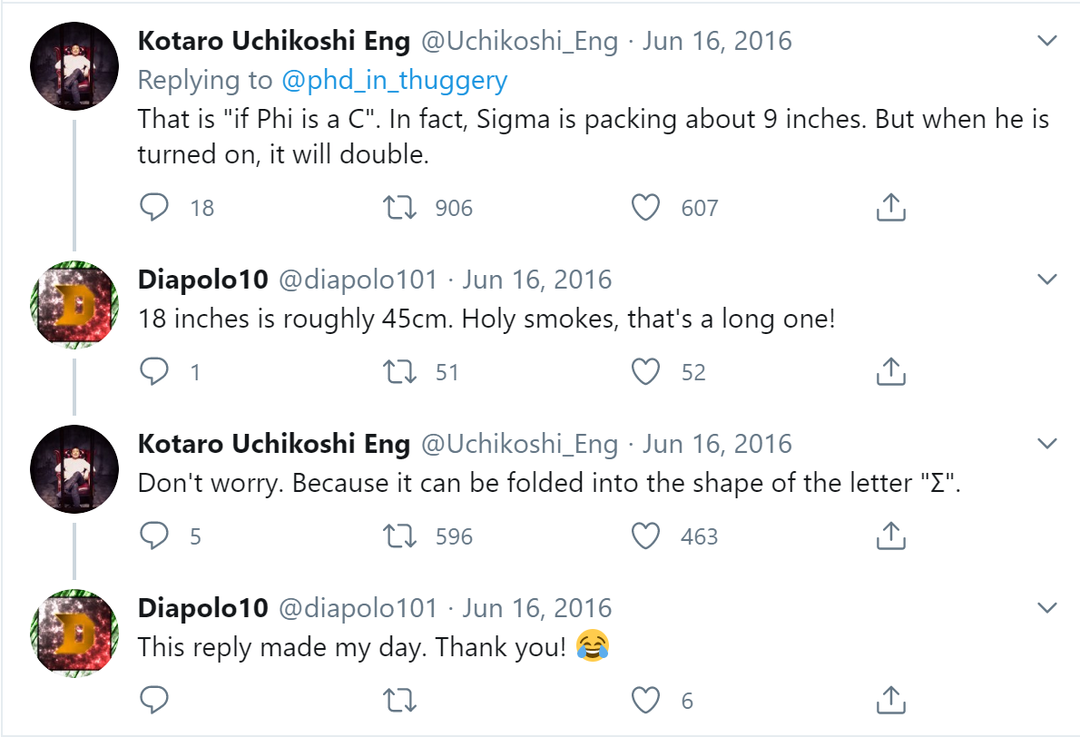Click Kotaro Uchikoshi's avatar on first tweet

(76, 66)
